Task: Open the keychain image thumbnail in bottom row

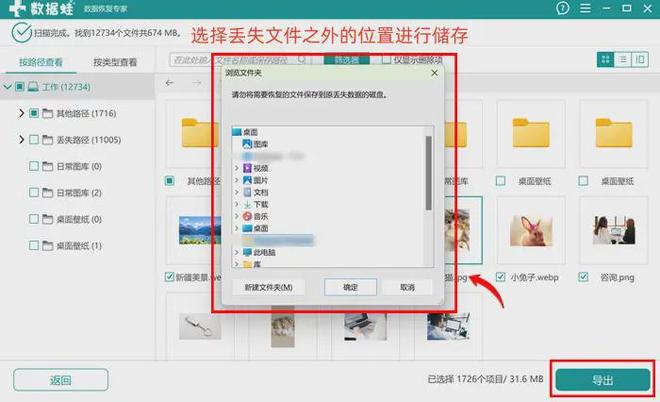Action: (200, 326)
